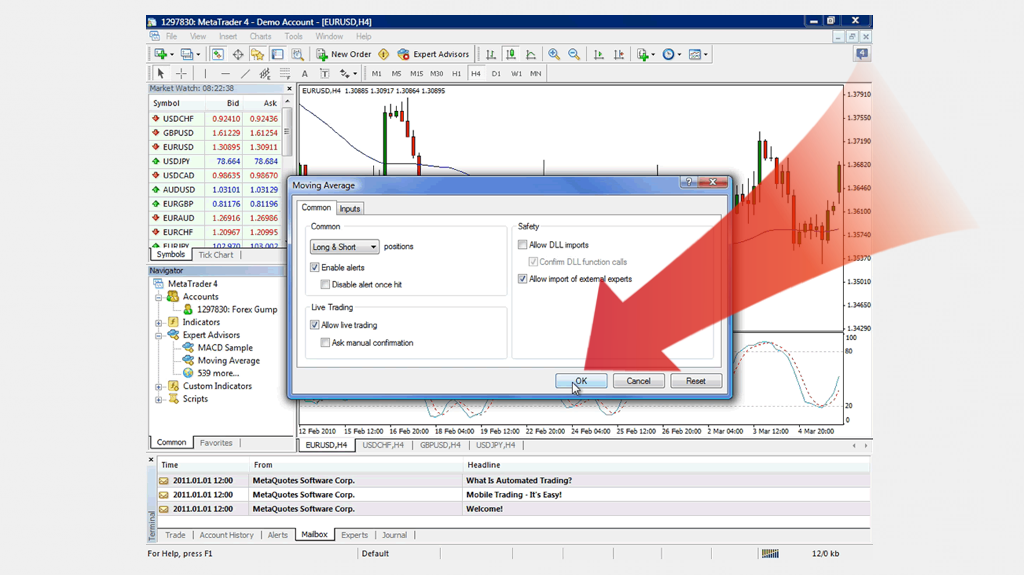The height and width of the screenshot is (575, 1024).
Task: Open the Long & Short positions dropdown
Action: tap(344, 247)
